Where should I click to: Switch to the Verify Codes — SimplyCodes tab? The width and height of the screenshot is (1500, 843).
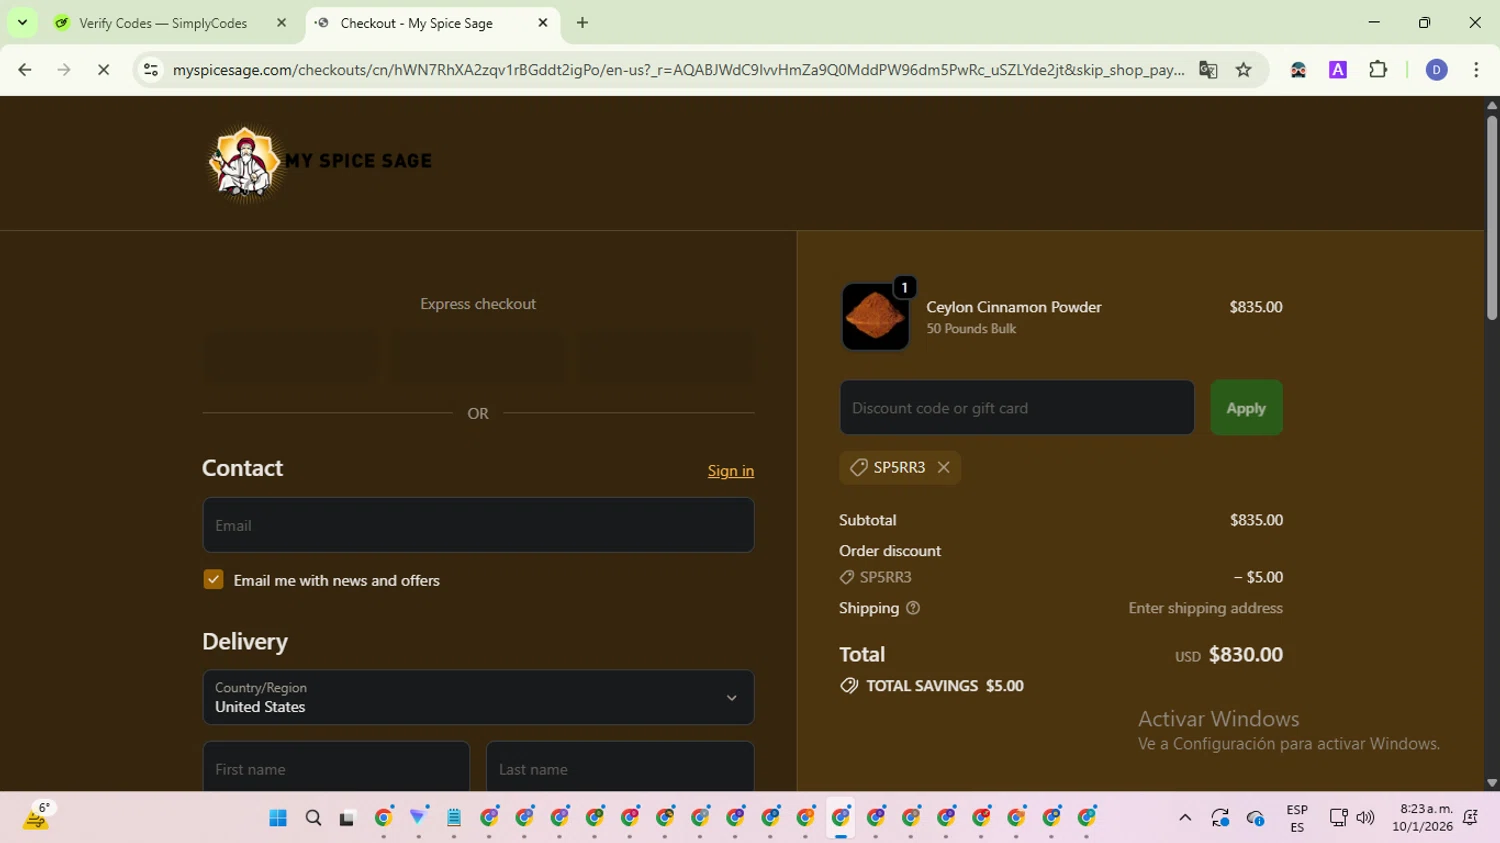click(162, 23)
